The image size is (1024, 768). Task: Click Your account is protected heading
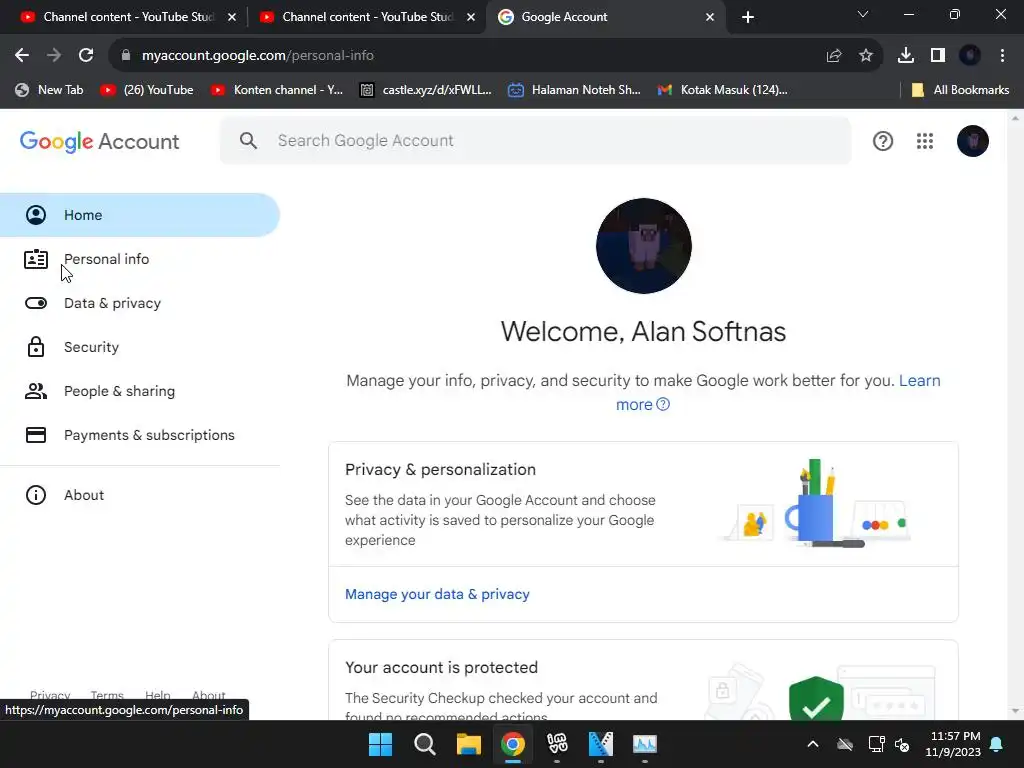(x=441, y=667)
